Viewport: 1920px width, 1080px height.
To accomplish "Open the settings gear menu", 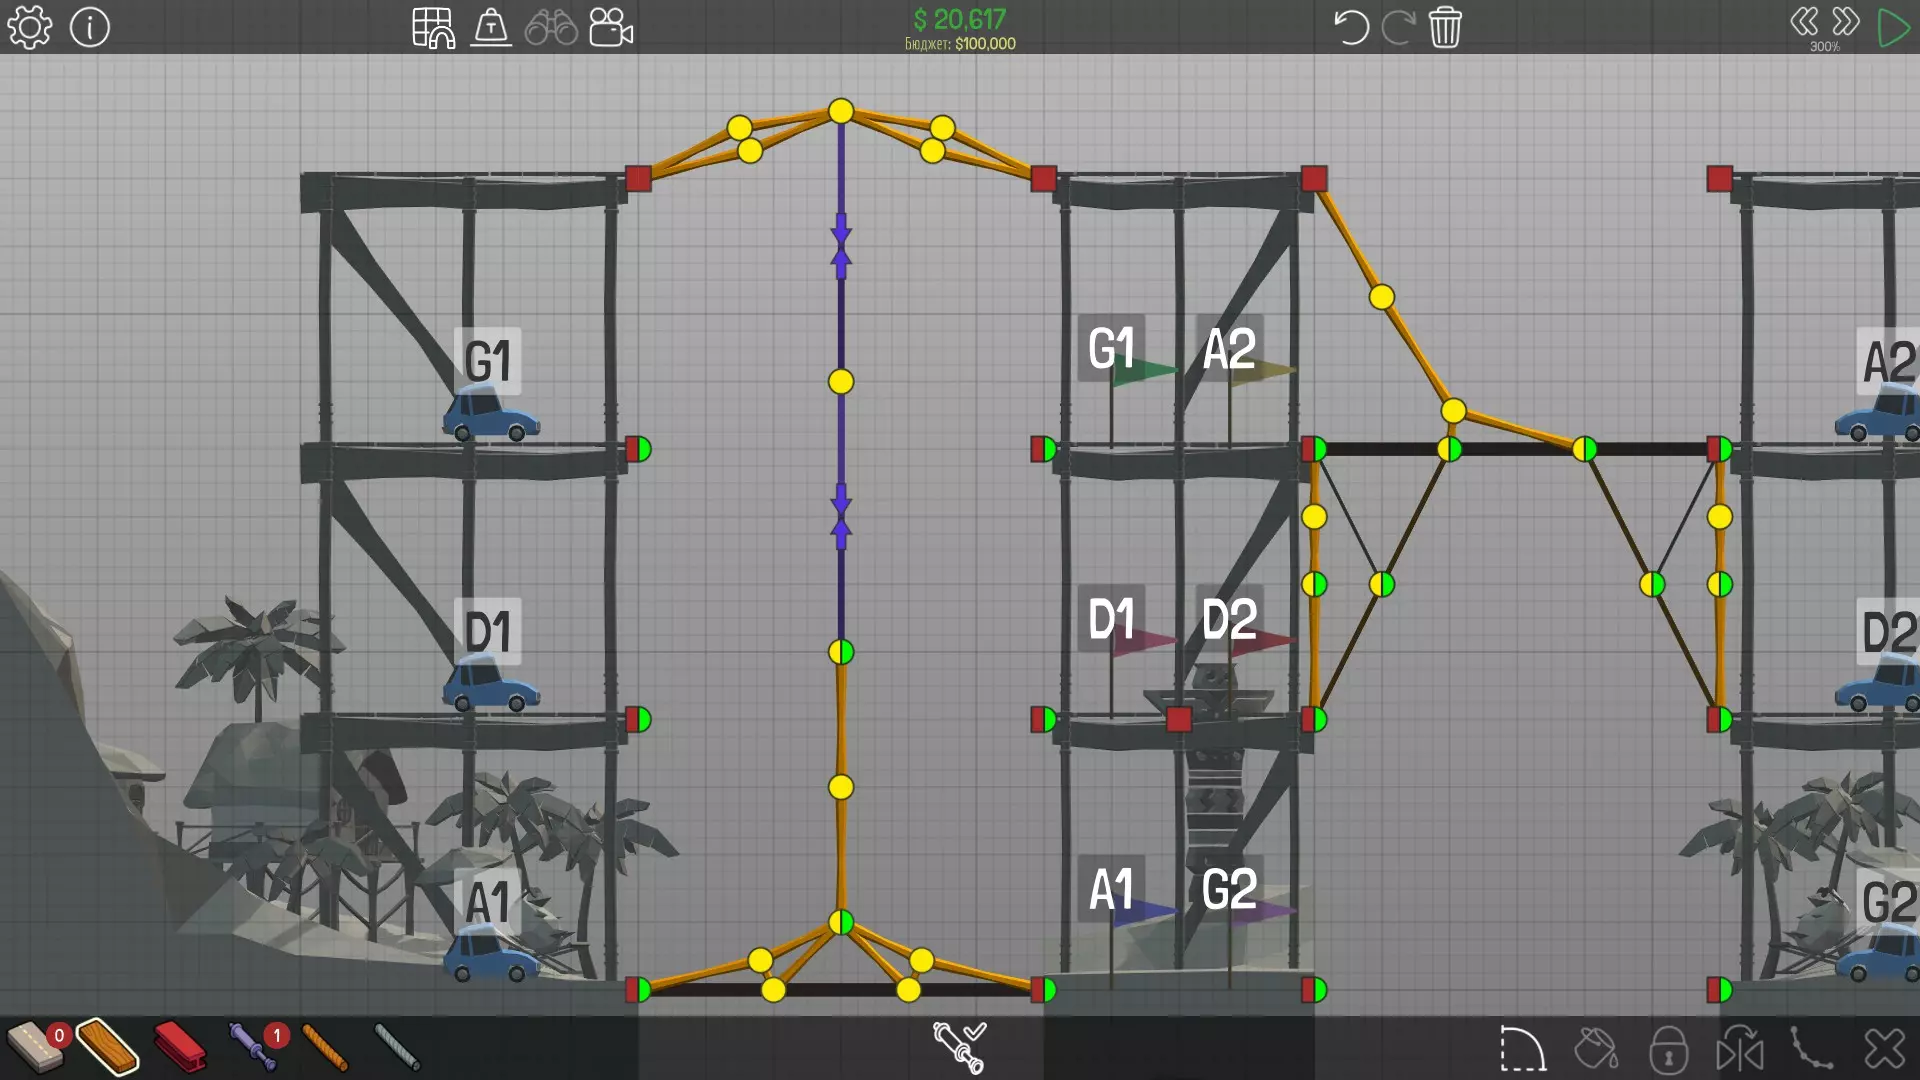I will (x=30, y=27).
